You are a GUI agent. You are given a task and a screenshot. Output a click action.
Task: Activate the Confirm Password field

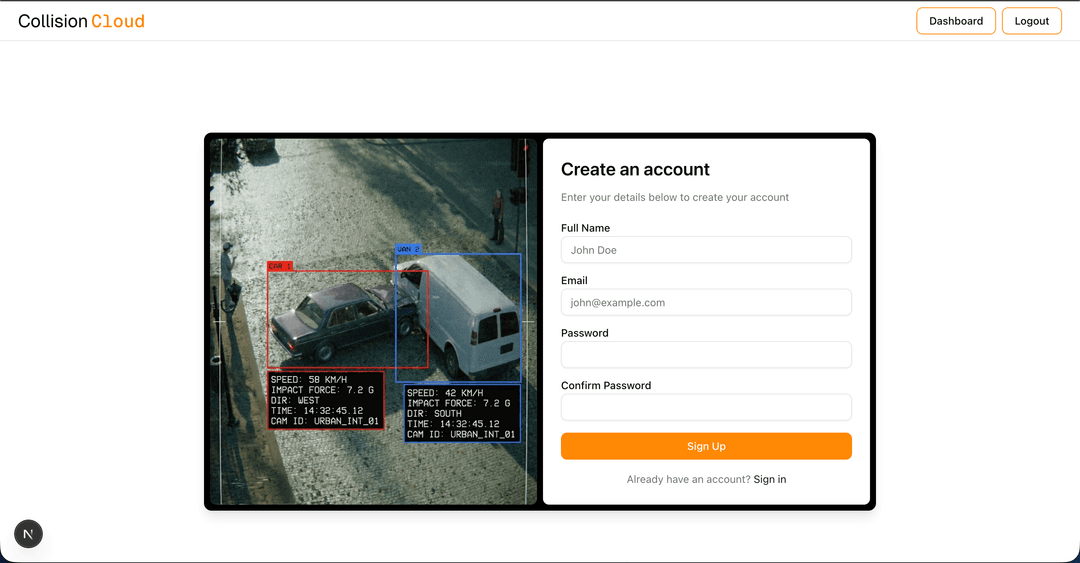coord(706,407)
